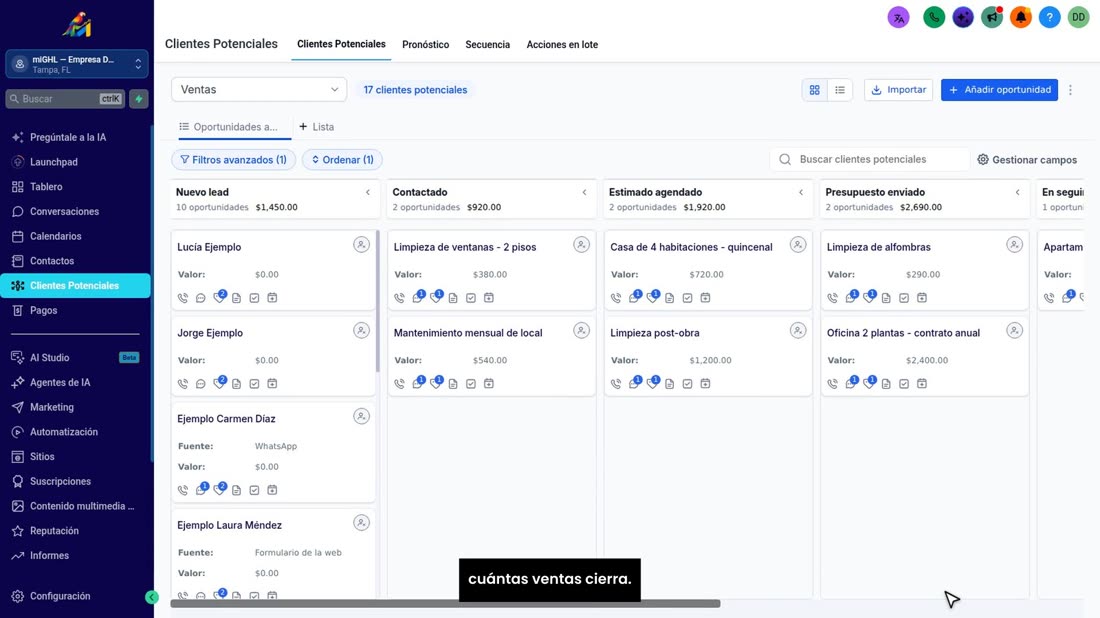Collapse the Presupuesto enviado column
The image size is (1100, 618).
tap(1018, 192)
